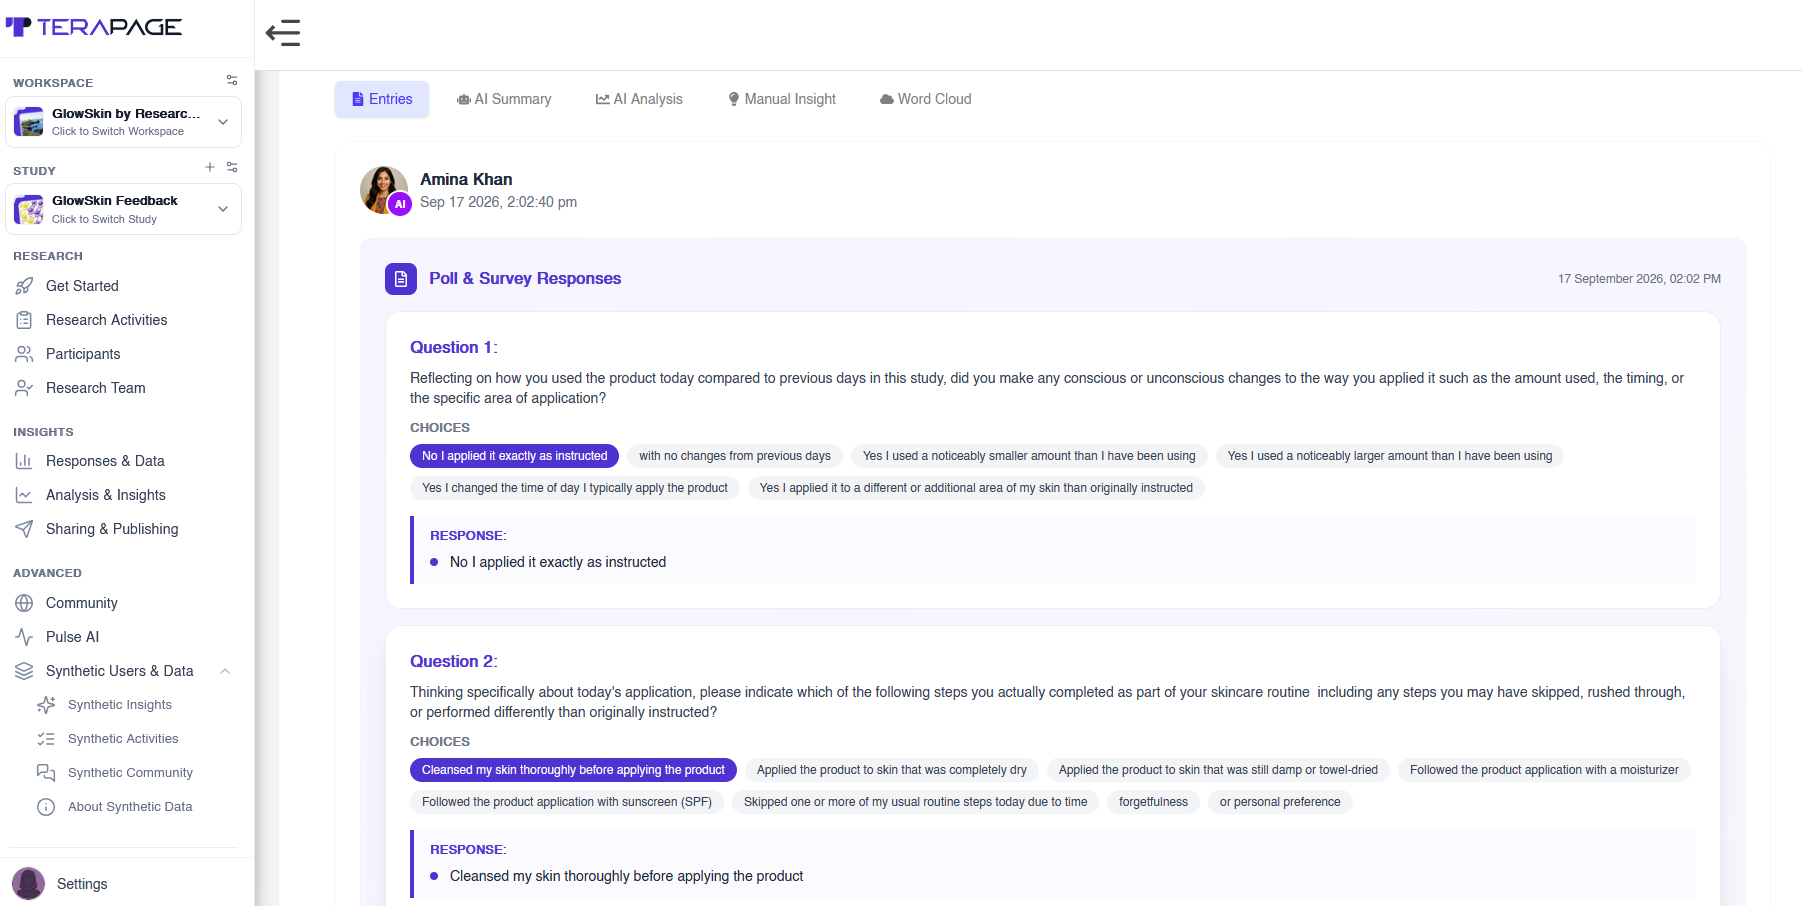Click the About Synthetic Data info icon
Screen dimensions: 1802x906
[x=46, y=807]
